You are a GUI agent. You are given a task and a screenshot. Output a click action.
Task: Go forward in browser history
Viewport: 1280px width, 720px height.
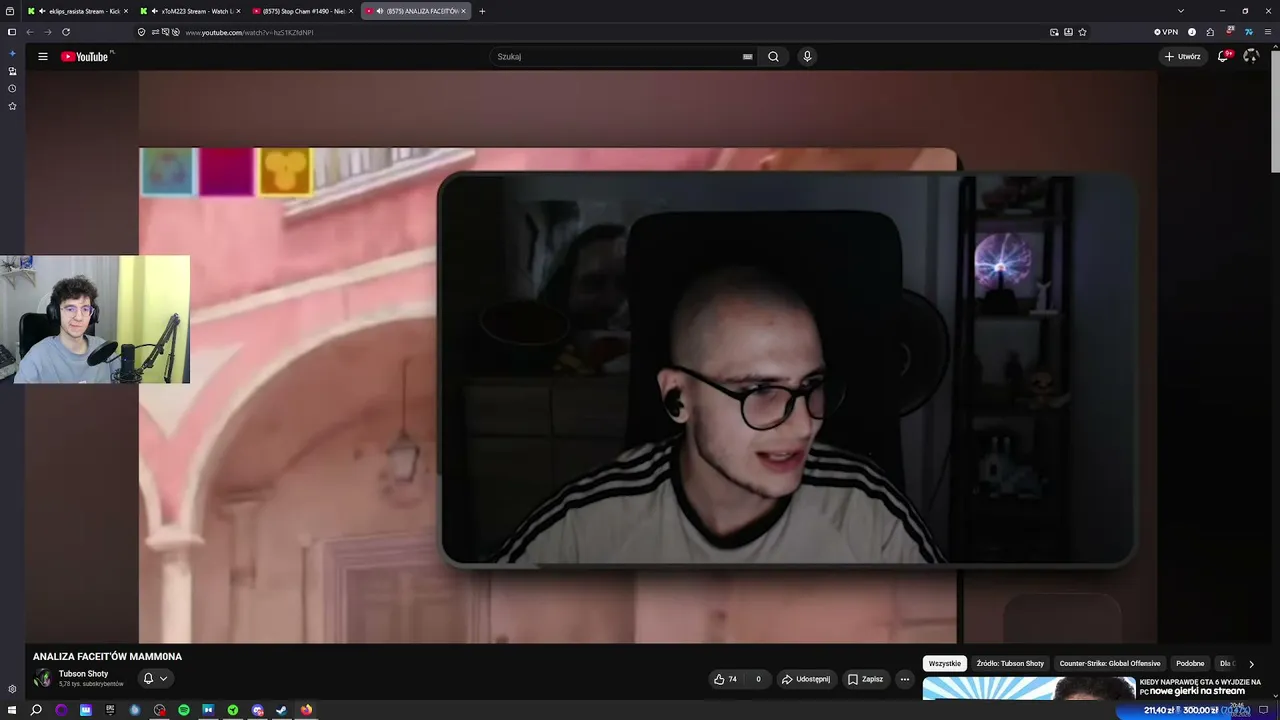tap(47, 32)
